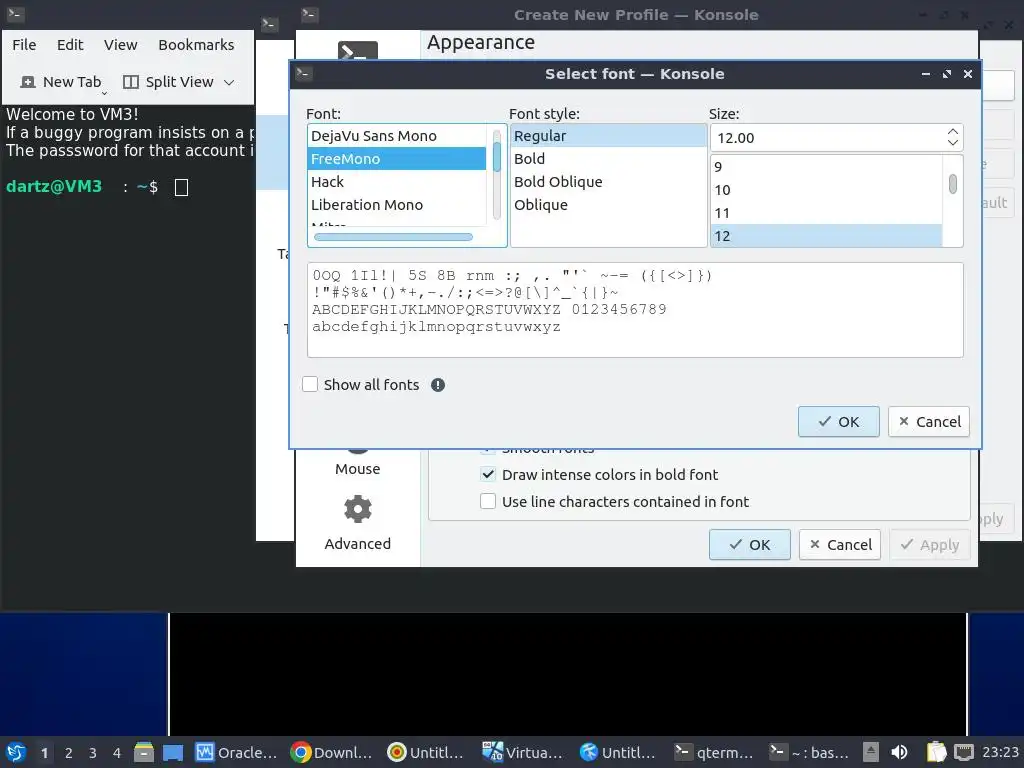The image size is (1024, 768).
Task: Select size 11 in the size list
Action: tap(826, 213)
